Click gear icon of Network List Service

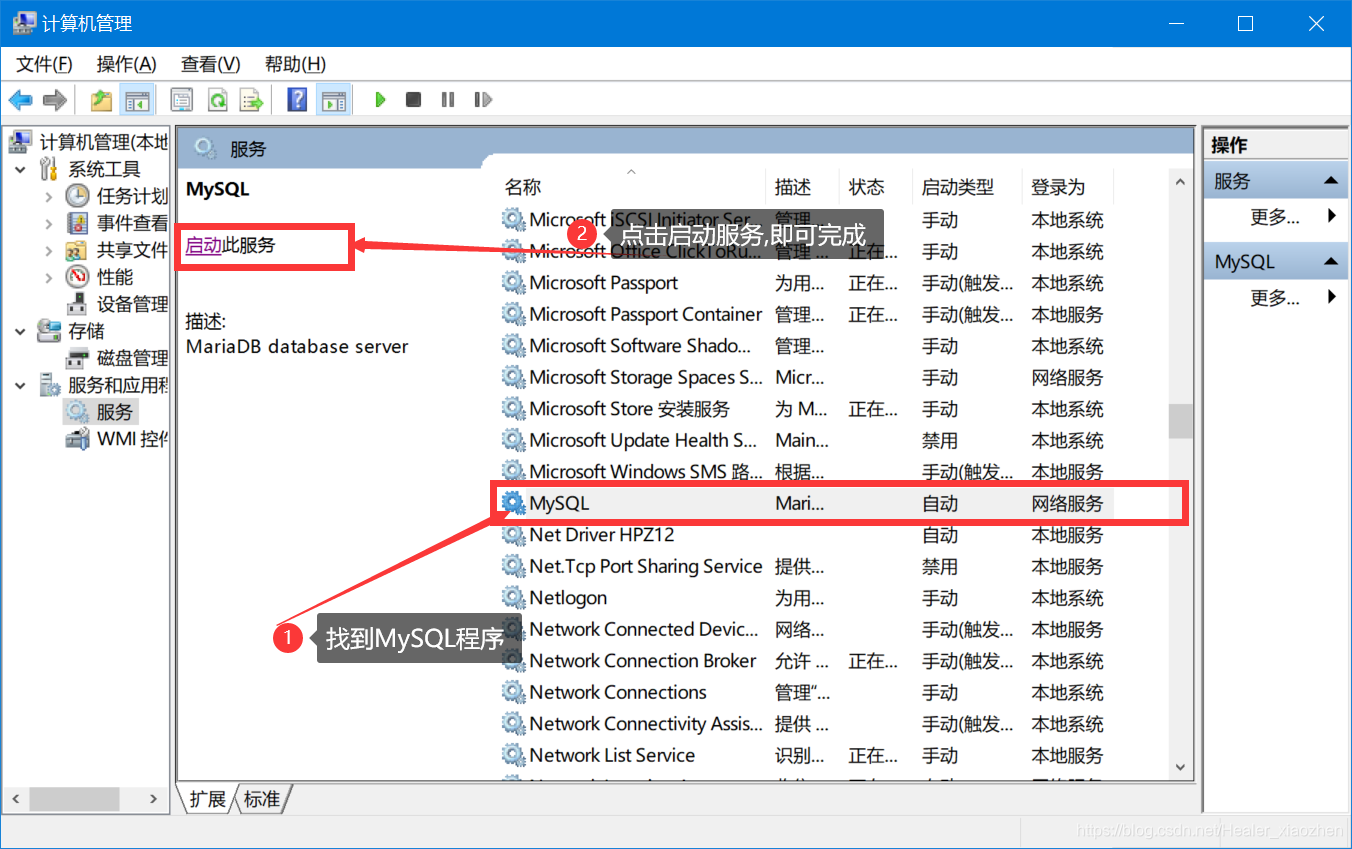pos(514,755)
